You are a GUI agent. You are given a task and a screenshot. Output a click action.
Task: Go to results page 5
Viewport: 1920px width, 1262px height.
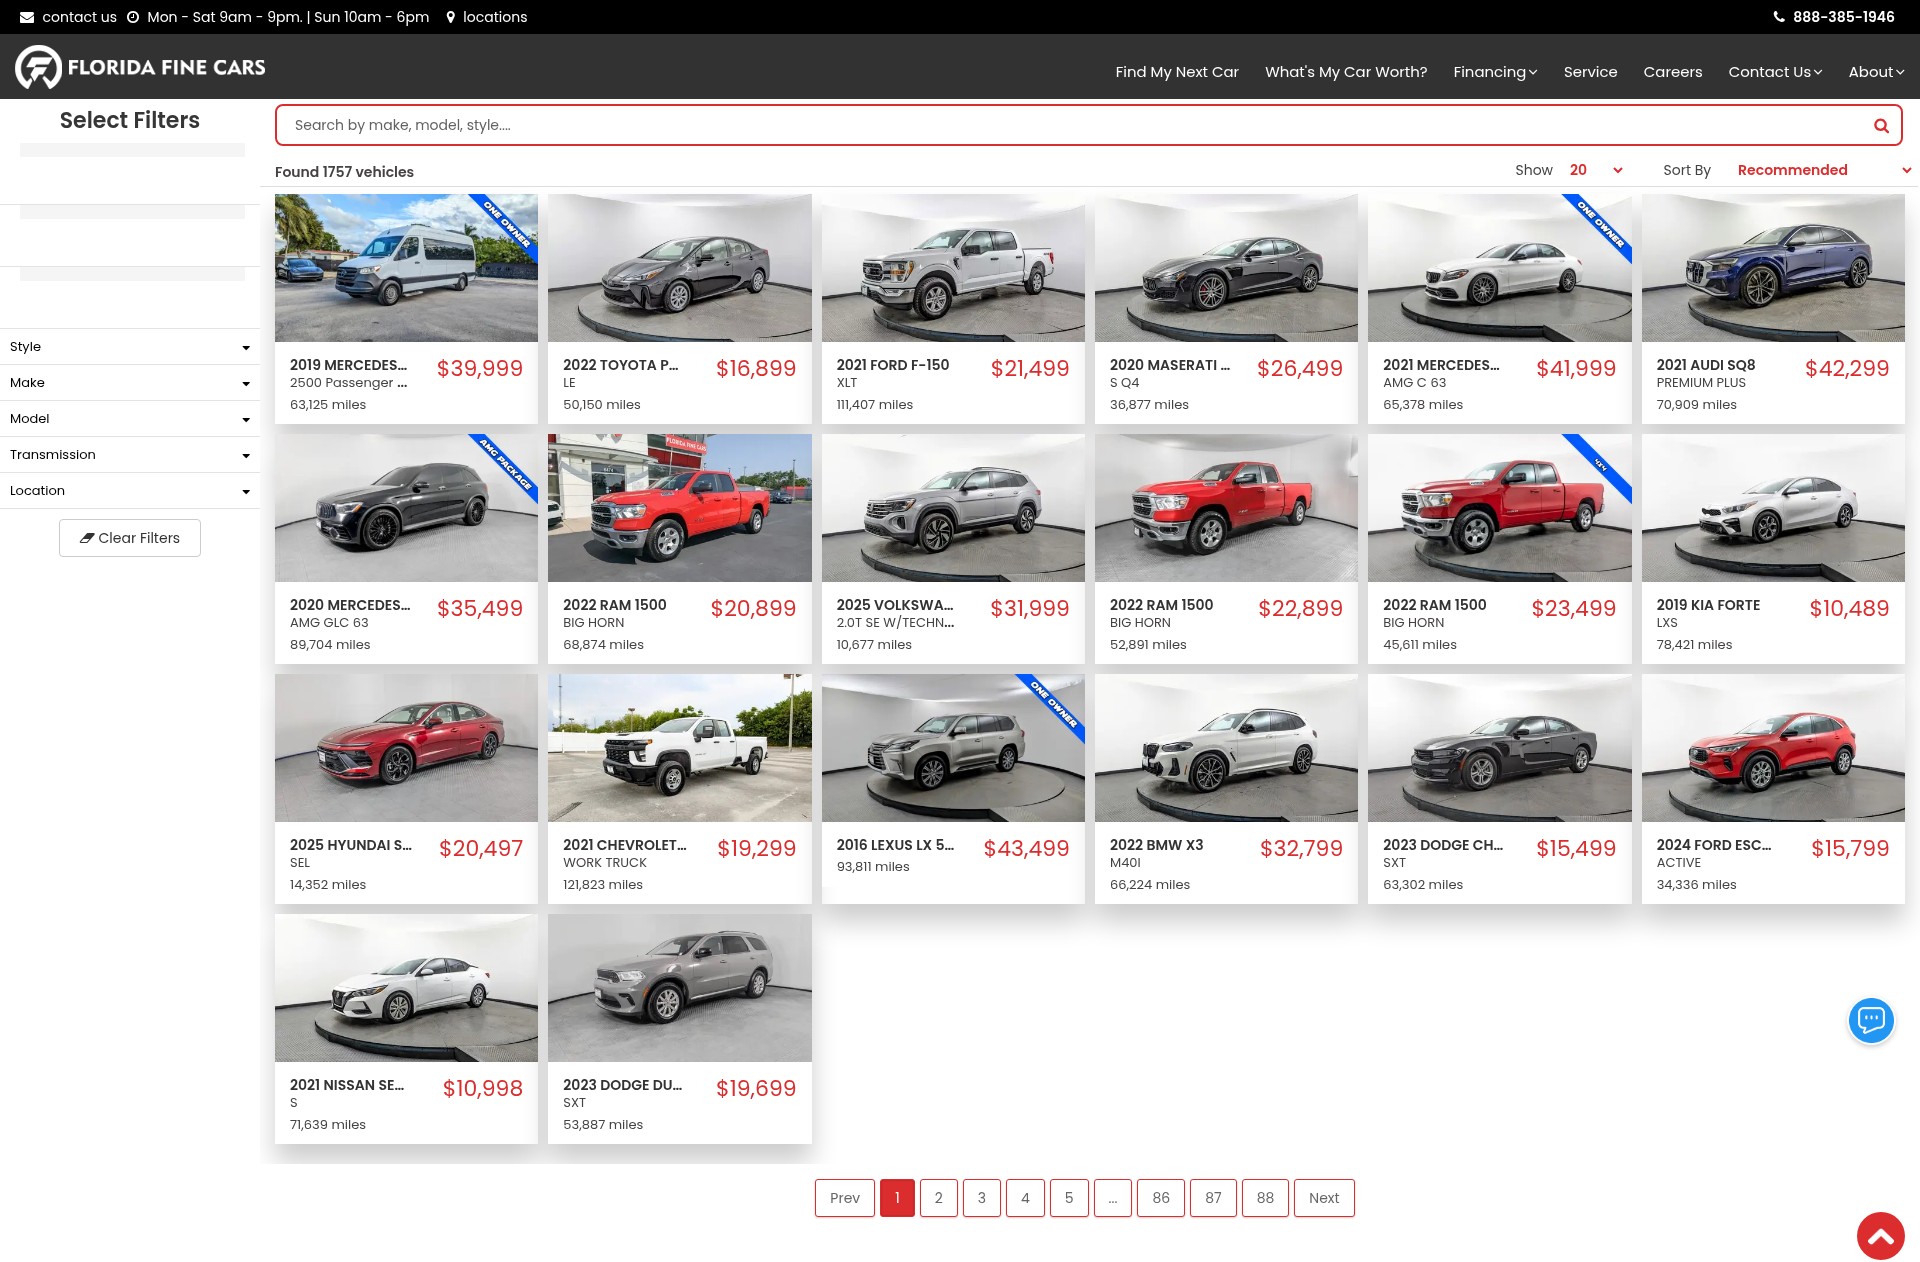1069,1198
